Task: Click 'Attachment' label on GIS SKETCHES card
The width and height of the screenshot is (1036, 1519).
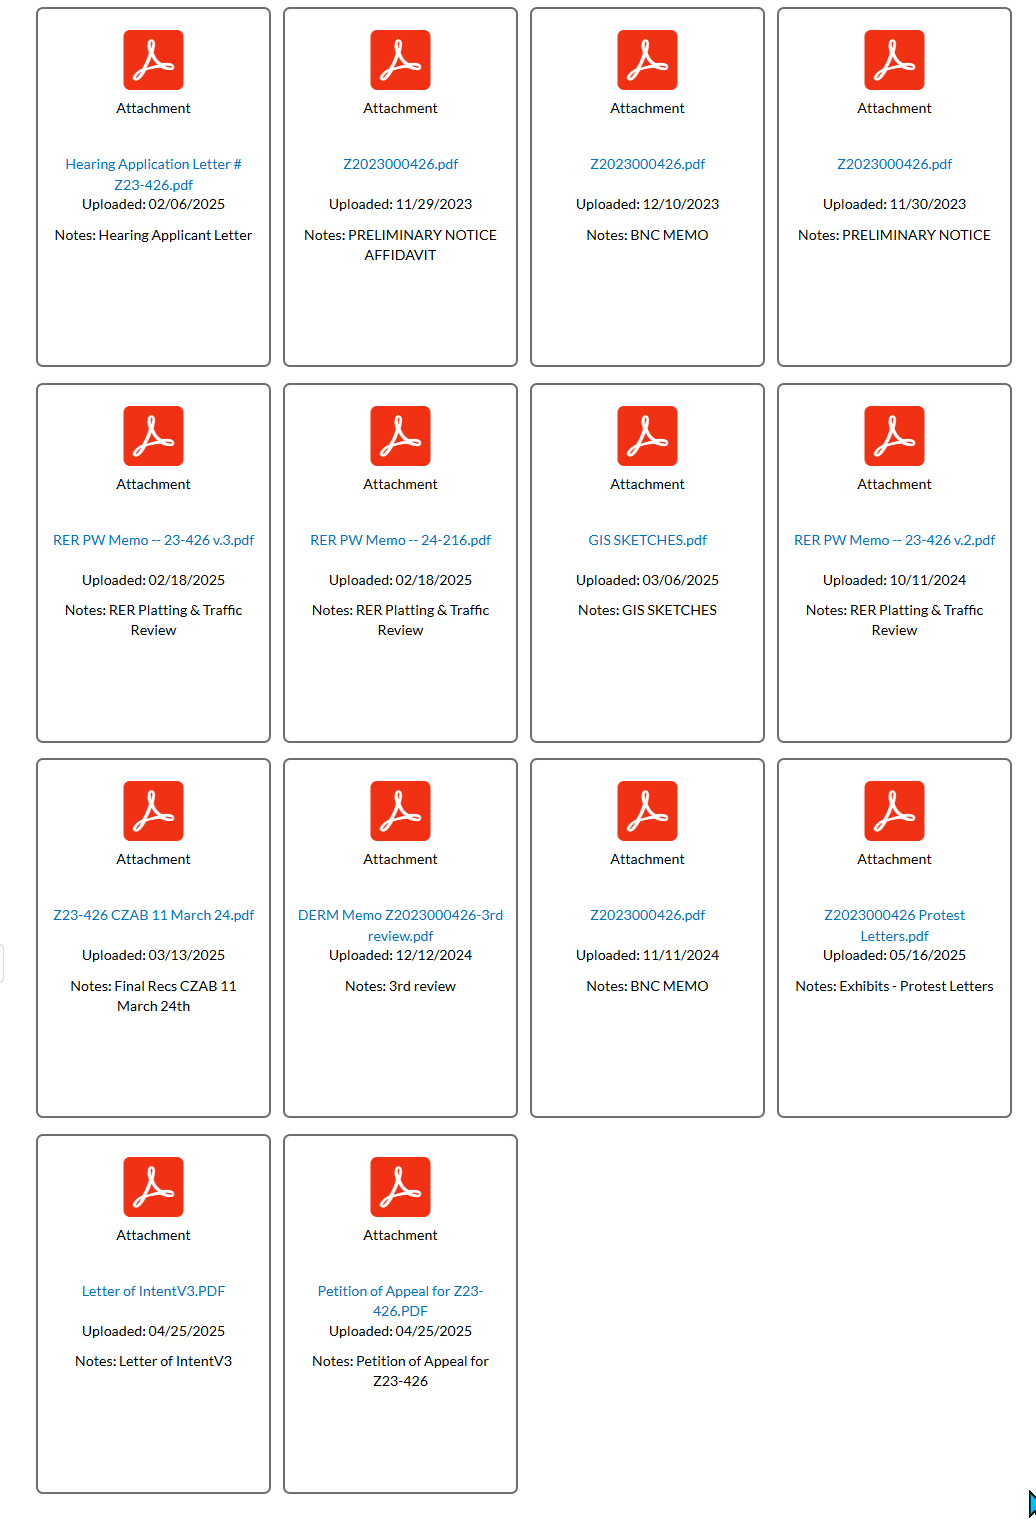Action: coord(647,484)
